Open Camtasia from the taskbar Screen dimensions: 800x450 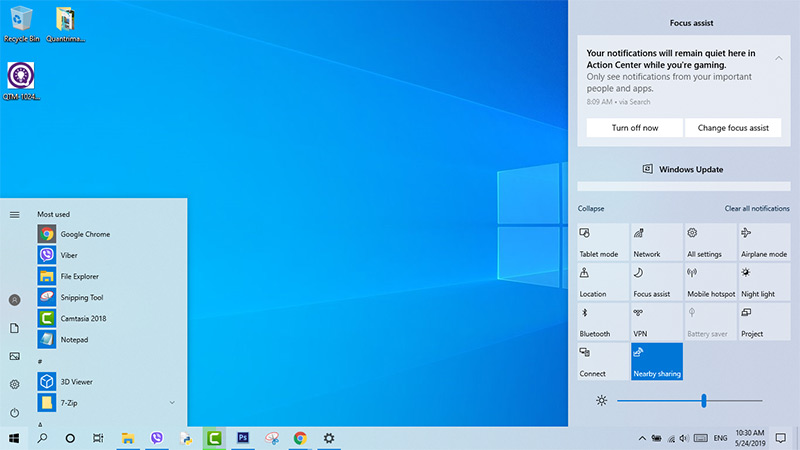click(214, 438)
